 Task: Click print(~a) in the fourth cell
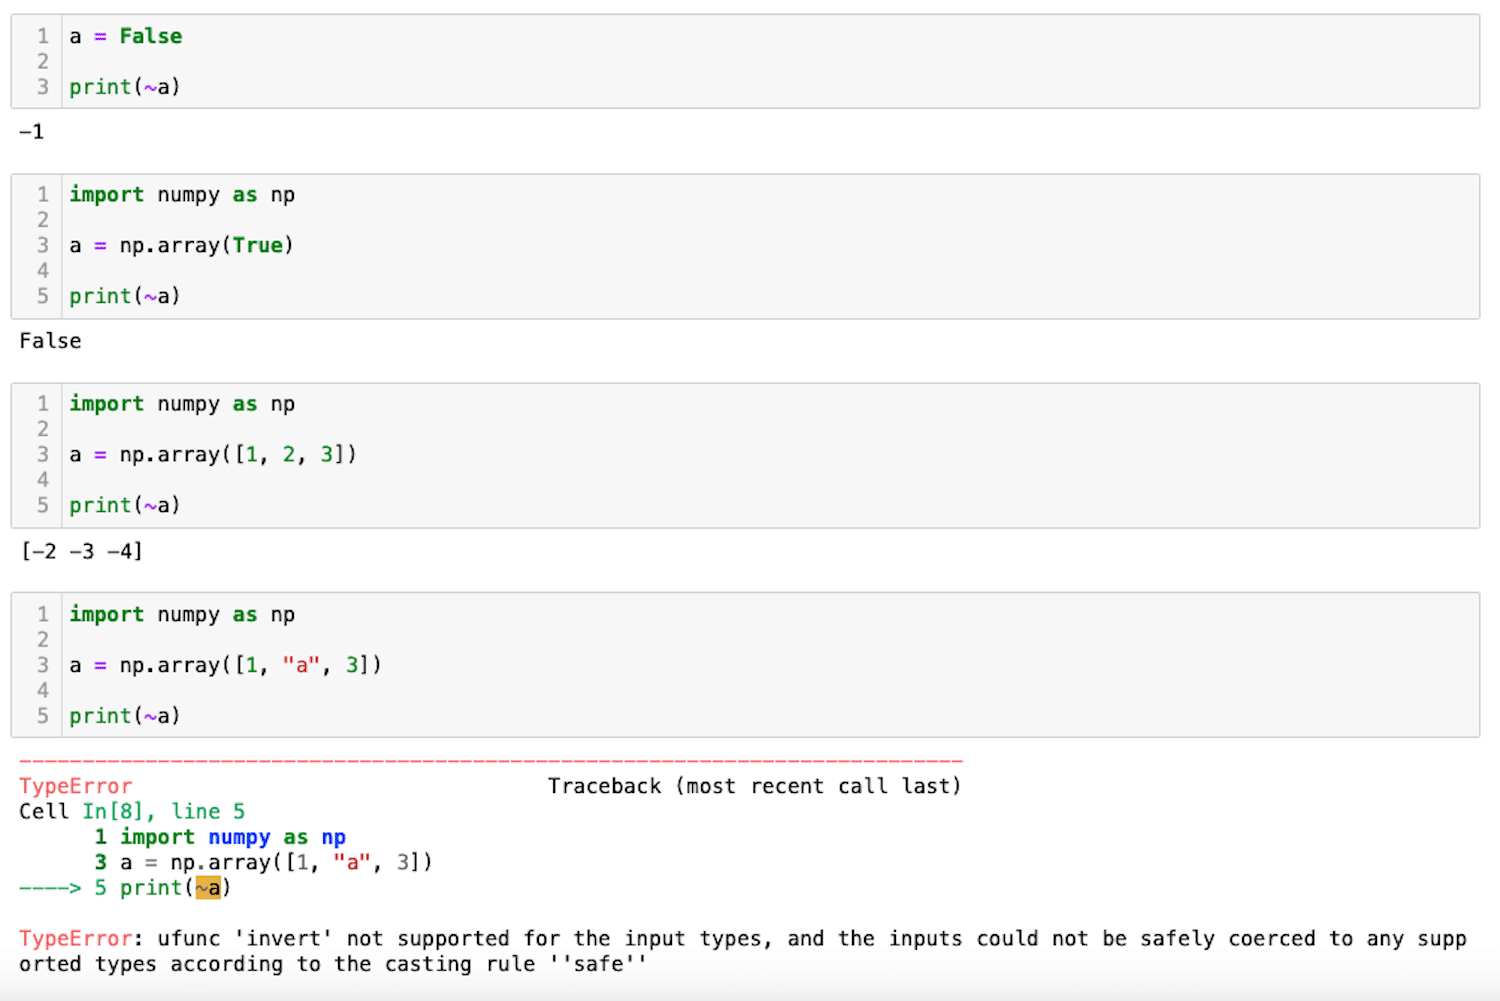(x=125, y=716)
